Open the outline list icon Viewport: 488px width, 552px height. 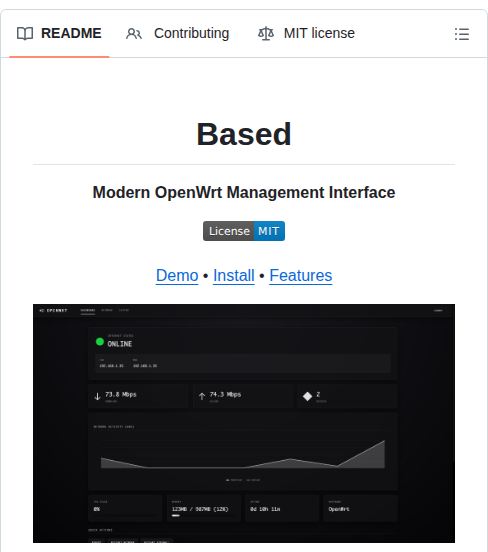click(x=462, y=34)
